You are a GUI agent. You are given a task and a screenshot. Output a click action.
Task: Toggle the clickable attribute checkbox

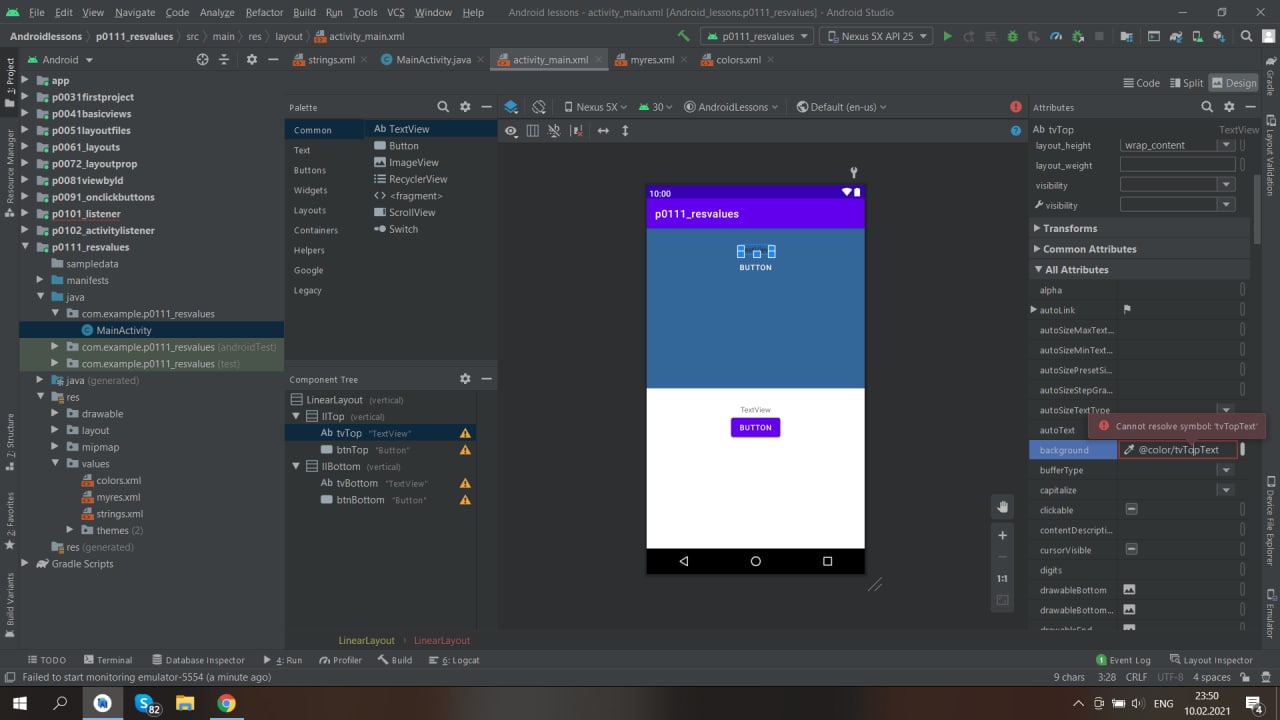coord(1131,510)
